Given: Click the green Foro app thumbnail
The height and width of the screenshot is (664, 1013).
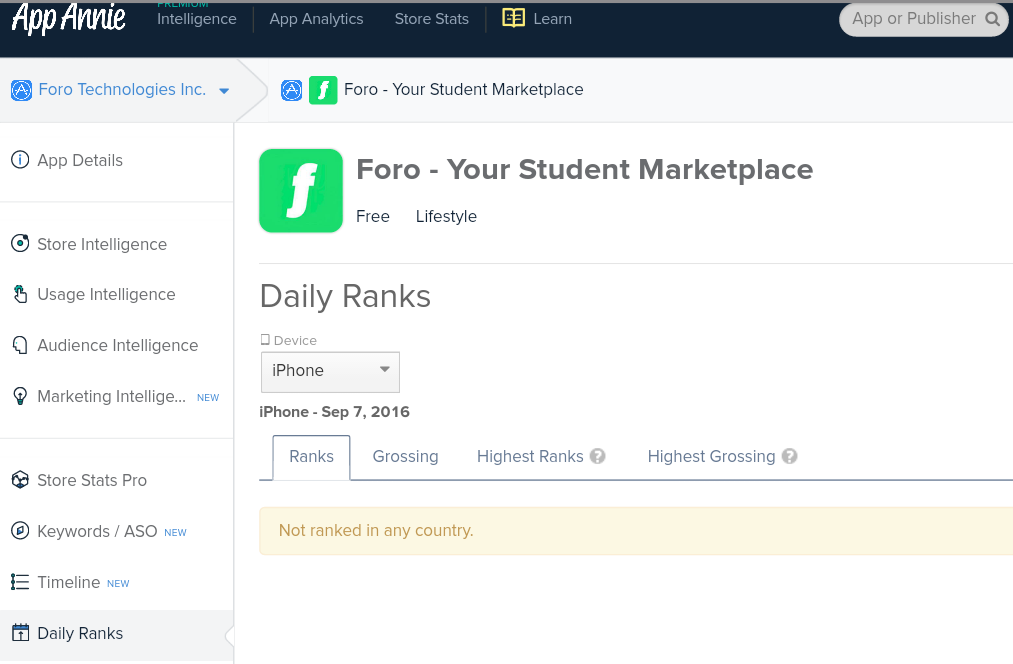Looking at the screenshot, I should point(300,191).
